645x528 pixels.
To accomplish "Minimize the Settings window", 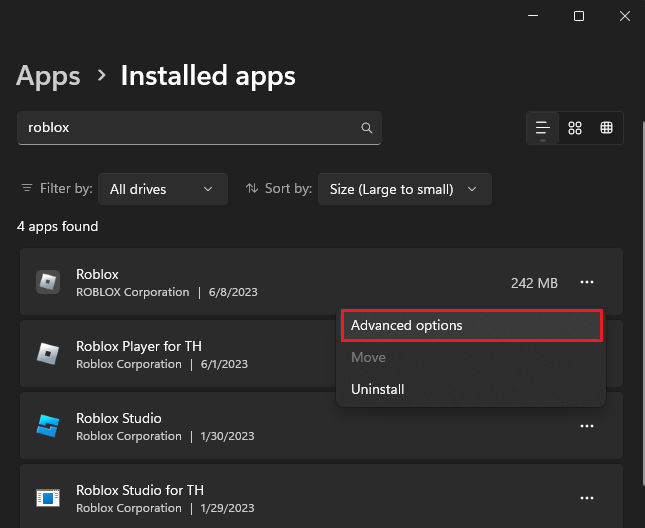I will (x=533, y=16).
